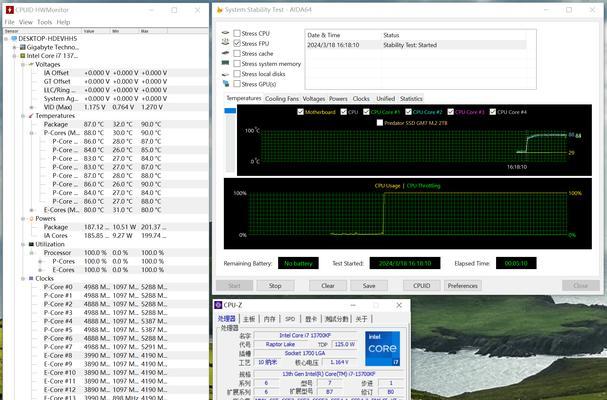
Task: Expand the VID (Max) voltage node
Action: click(32, 107)
